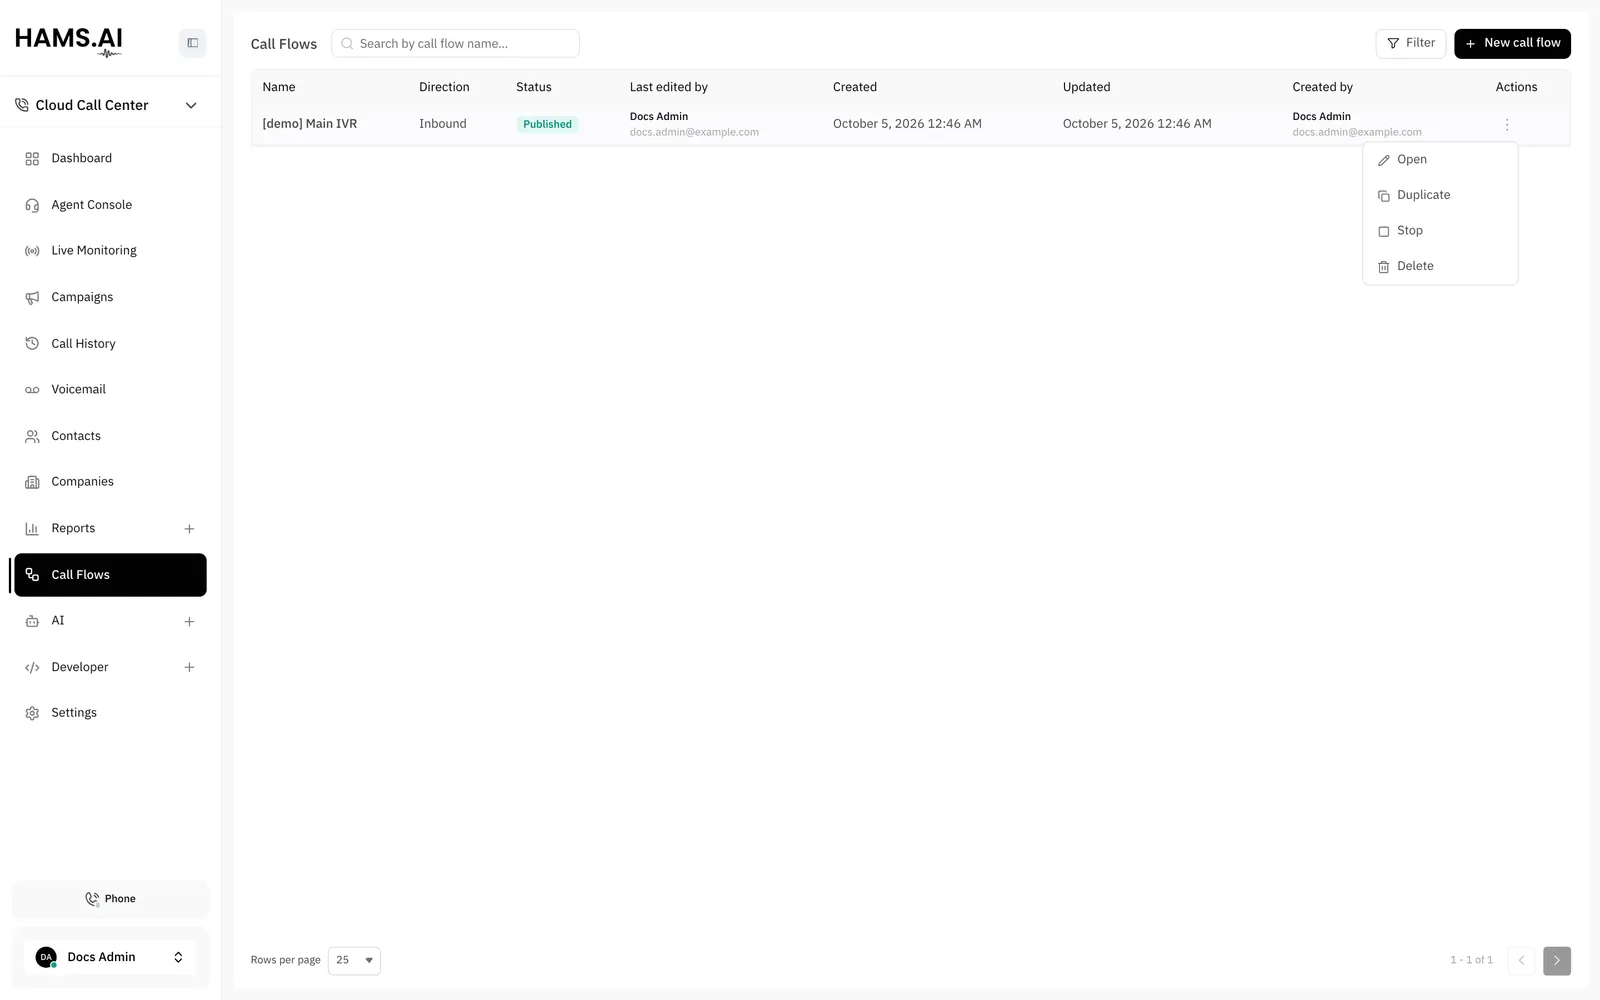Screen dimensions: 1600x1000
Task: Select Call Flows sidebar item
Action: [x=110, y=575]
